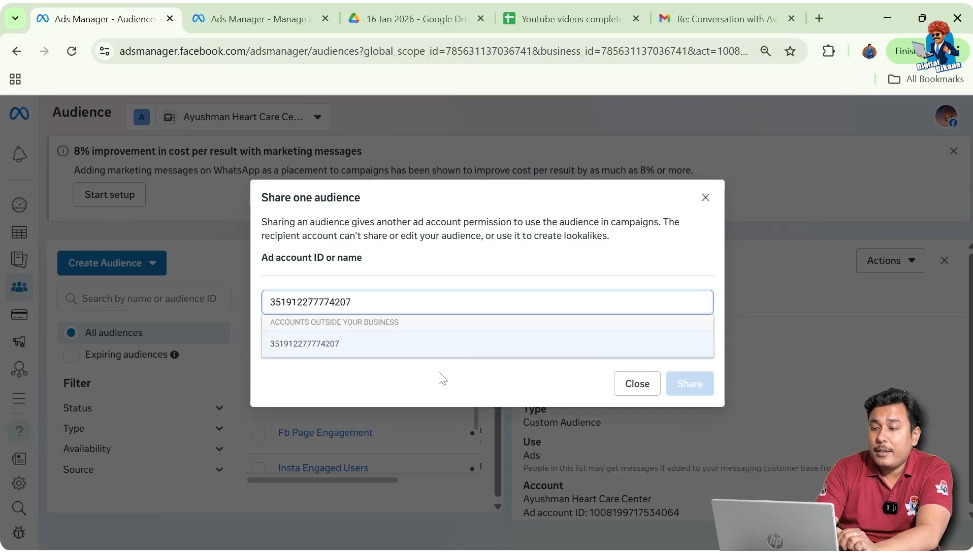Open the three-circle icon below megaphone in sidebar
The image size is (973, 553).
coord(19,369)
